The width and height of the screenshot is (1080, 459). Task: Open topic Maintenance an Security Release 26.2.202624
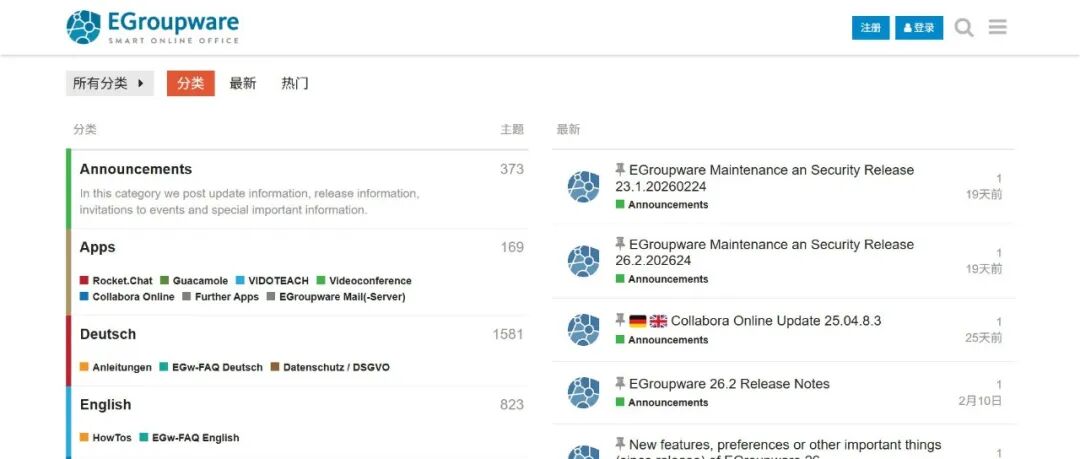pyautogui.click(x=765, y=252)
